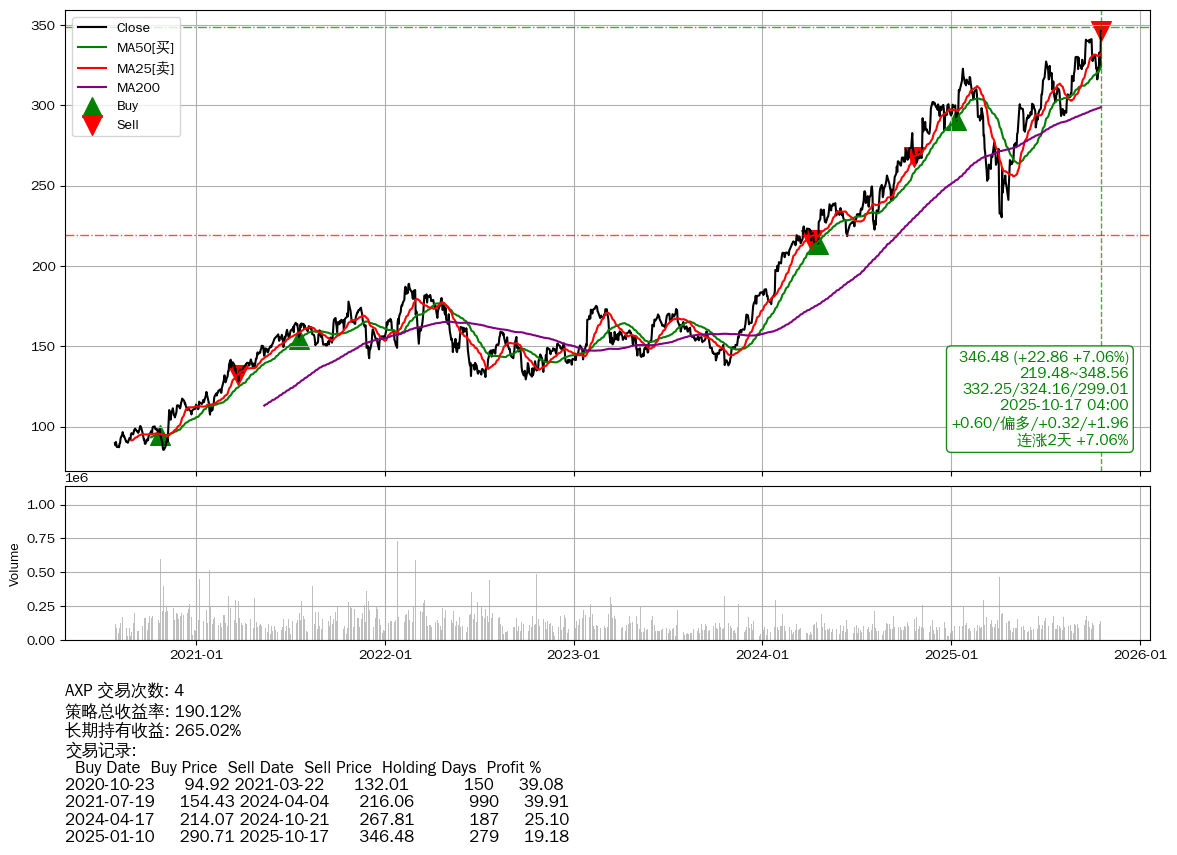Image resolution: width=1177 pixels, height=855 pixels.
Task: Select the 2020-10-23 trade record row
Action: (314, 785)
